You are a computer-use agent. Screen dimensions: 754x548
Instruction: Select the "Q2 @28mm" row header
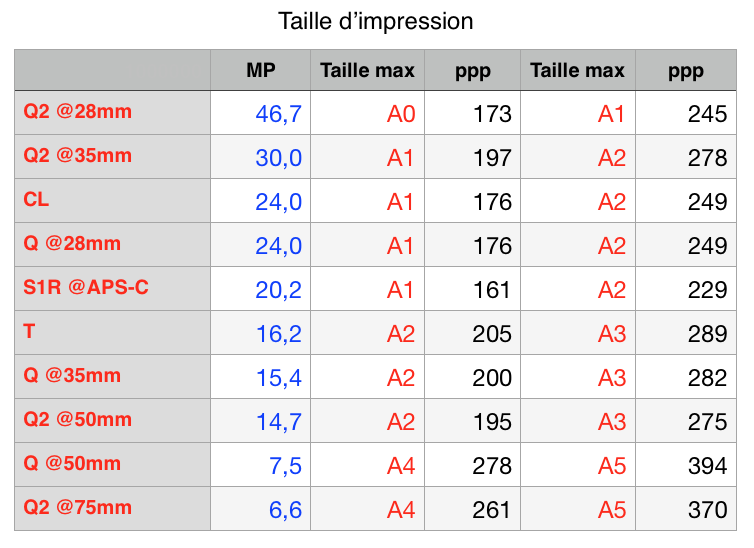(x=78, y=112)
